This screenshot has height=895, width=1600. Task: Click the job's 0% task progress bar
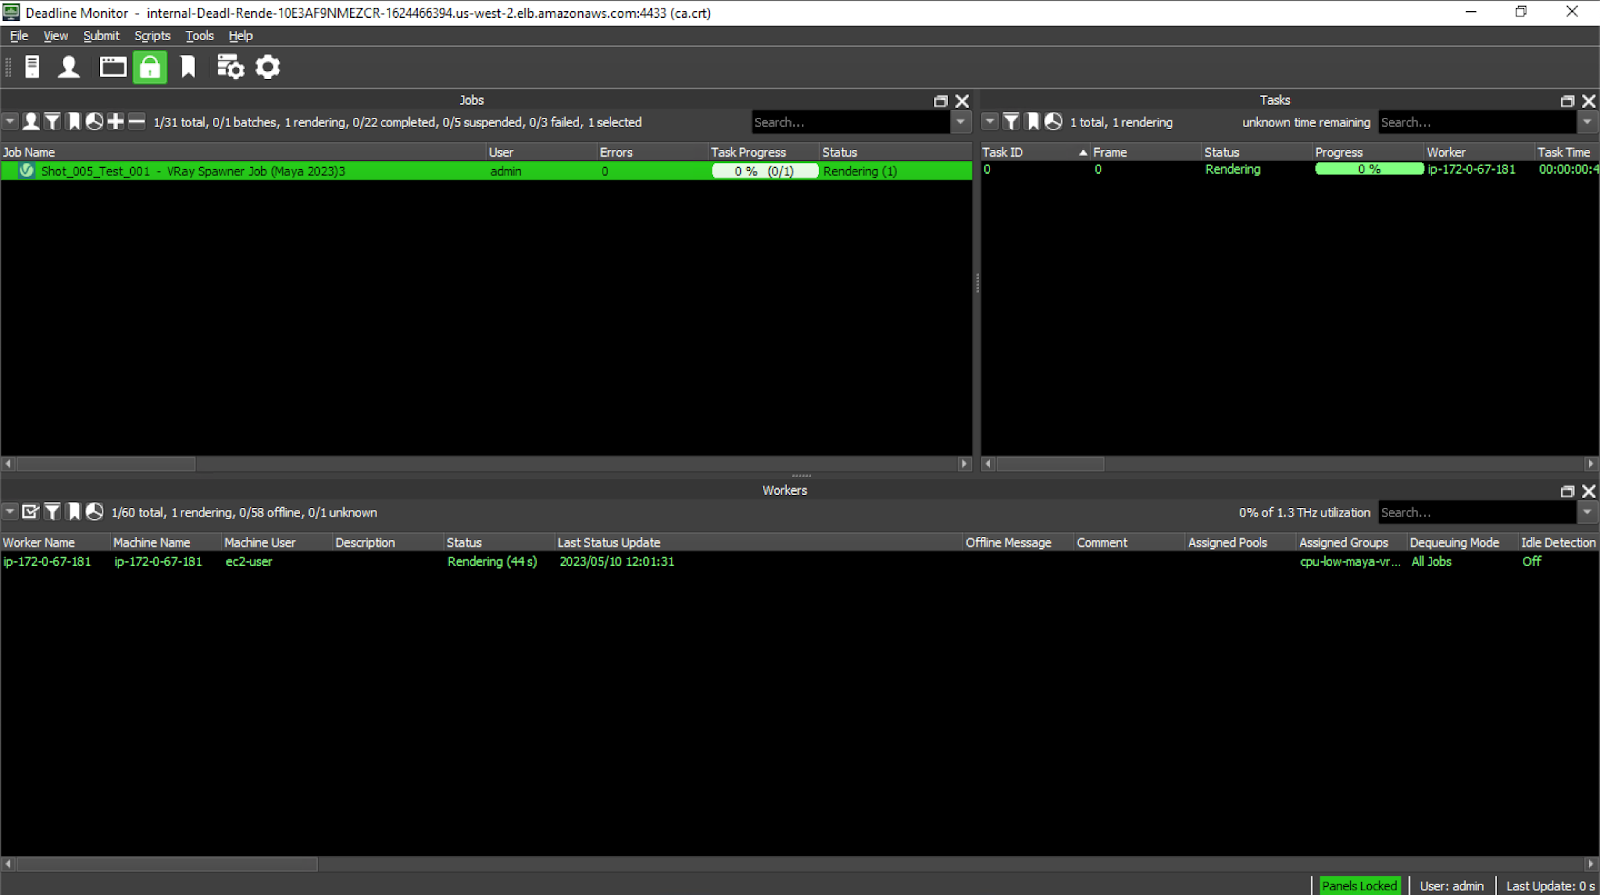tap(765, 171)
